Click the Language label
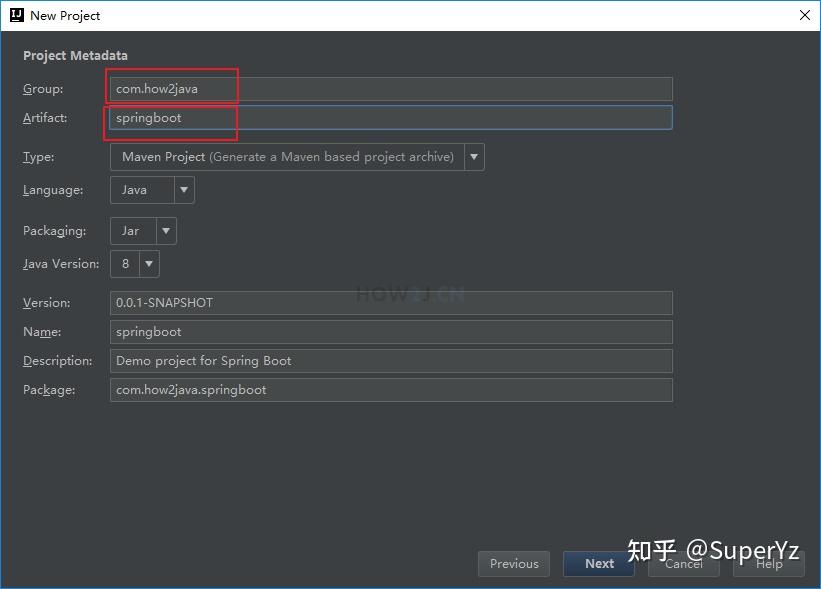 pos(53,191)
